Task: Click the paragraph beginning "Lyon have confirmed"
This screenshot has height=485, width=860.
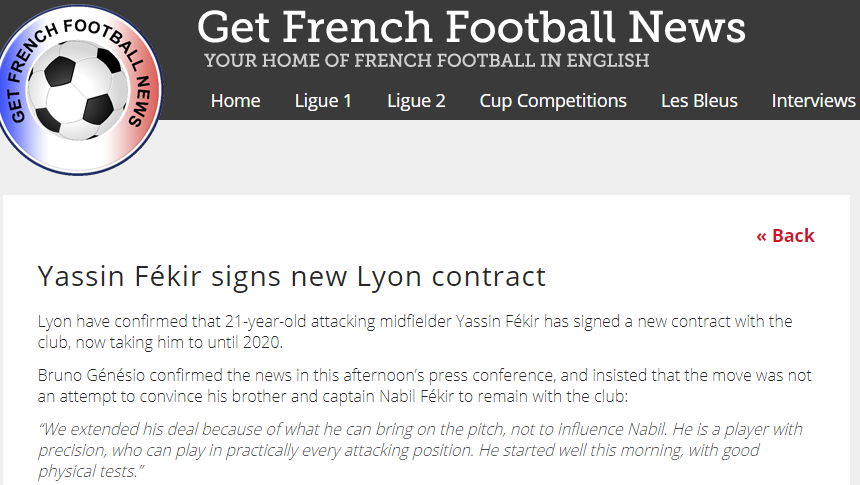Action: point(415,331)
